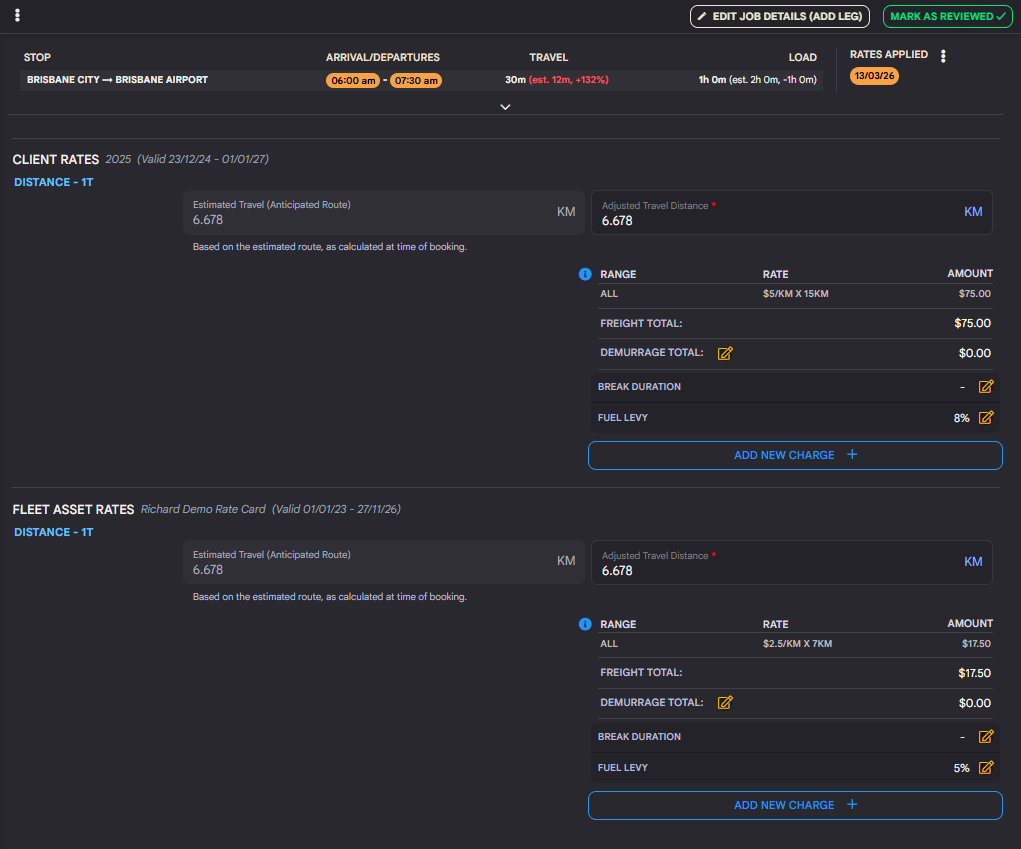Click the 07:30 am departure time badge
The height and width of the screenshot is (849, 1021).
coord(415,81)
